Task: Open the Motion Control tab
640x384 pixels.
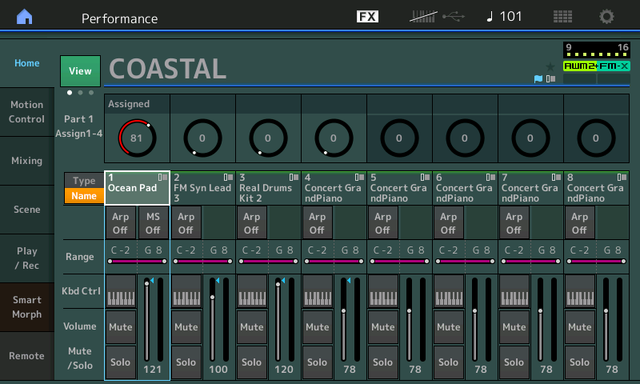Action: [27, 112]
